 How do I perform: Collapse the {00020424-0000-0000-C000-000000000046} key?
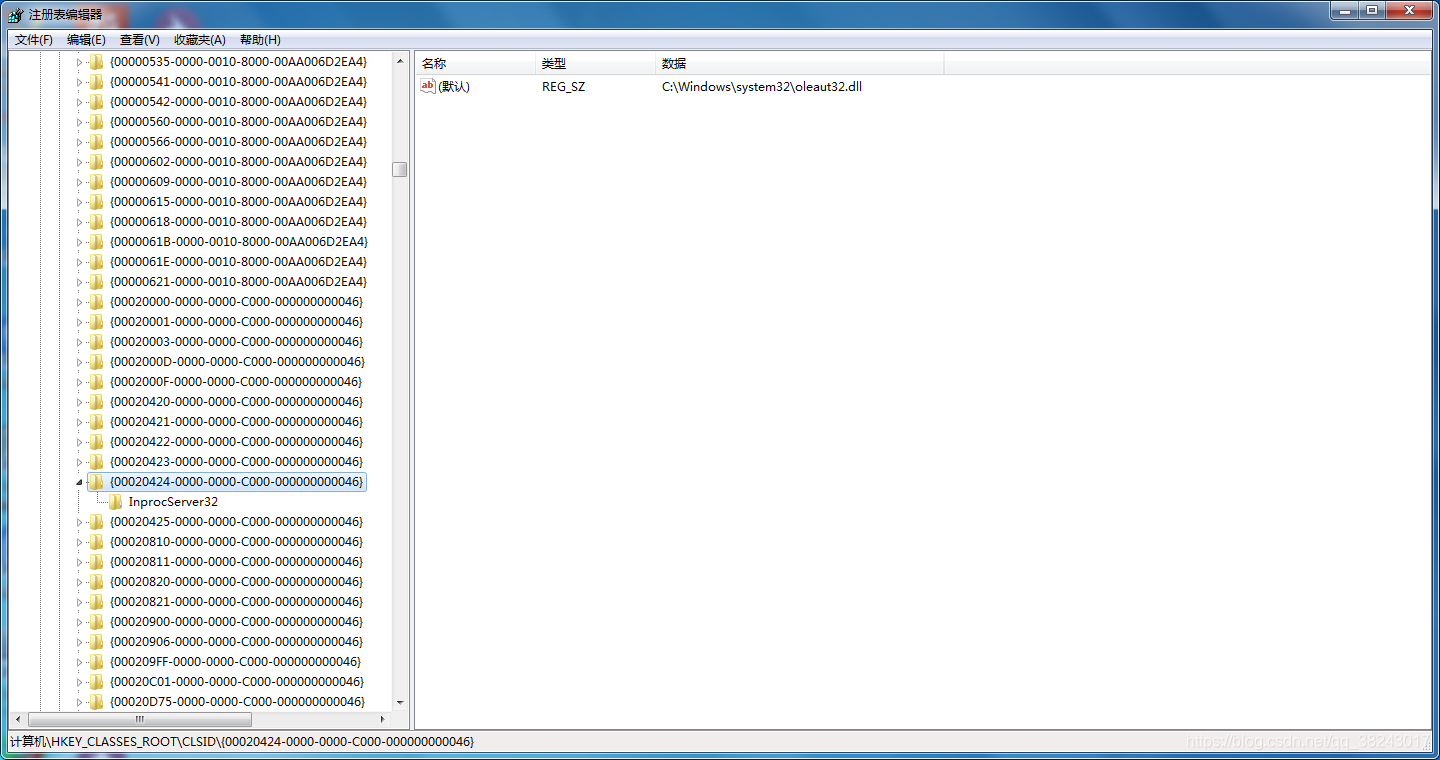[80, 483]
